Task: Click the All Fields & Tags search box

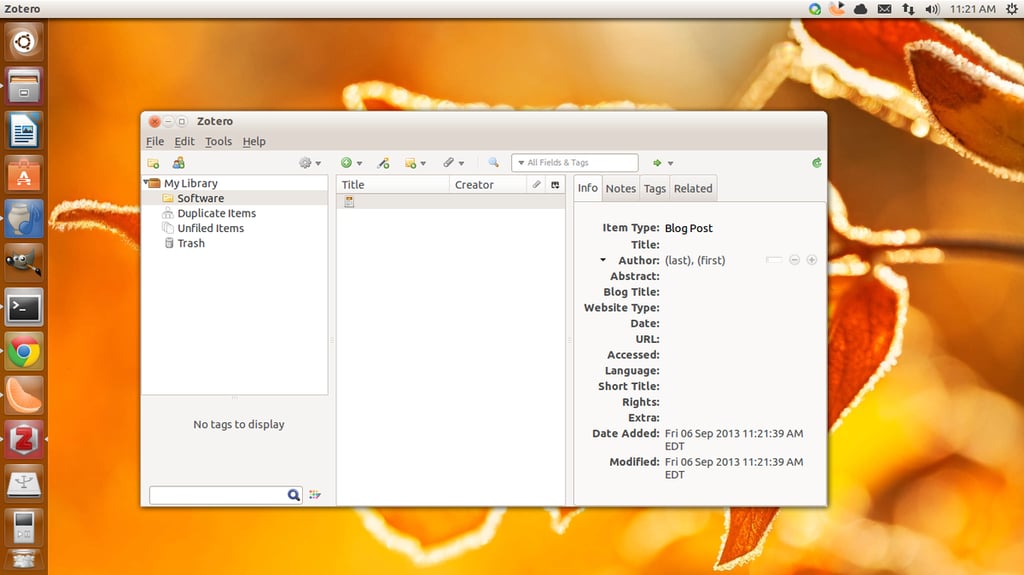Action: point(575,163)
